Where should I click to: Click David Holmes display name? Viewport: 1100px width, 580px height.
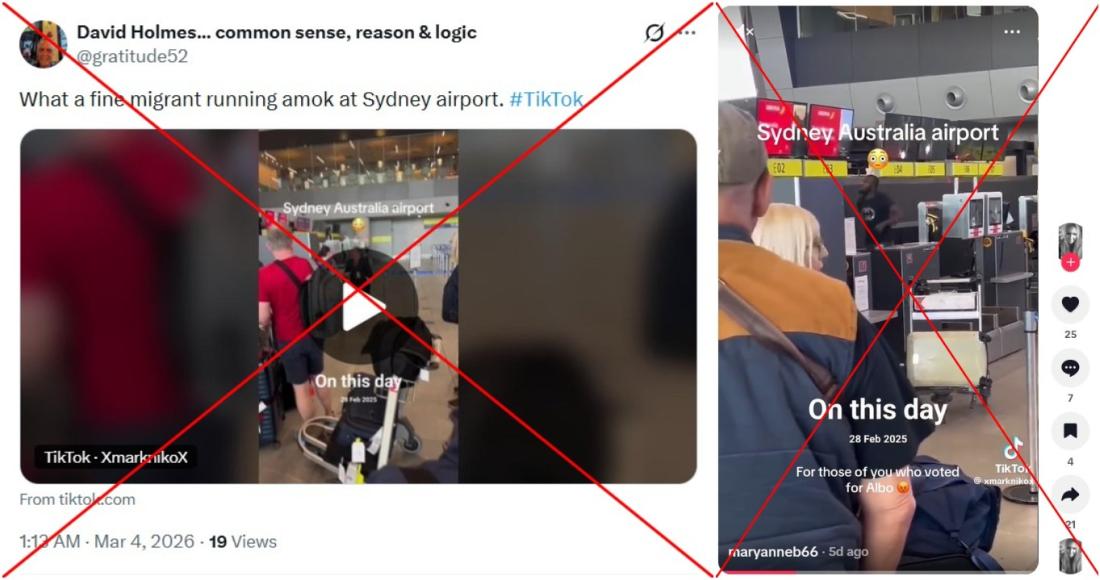[276, 32]
